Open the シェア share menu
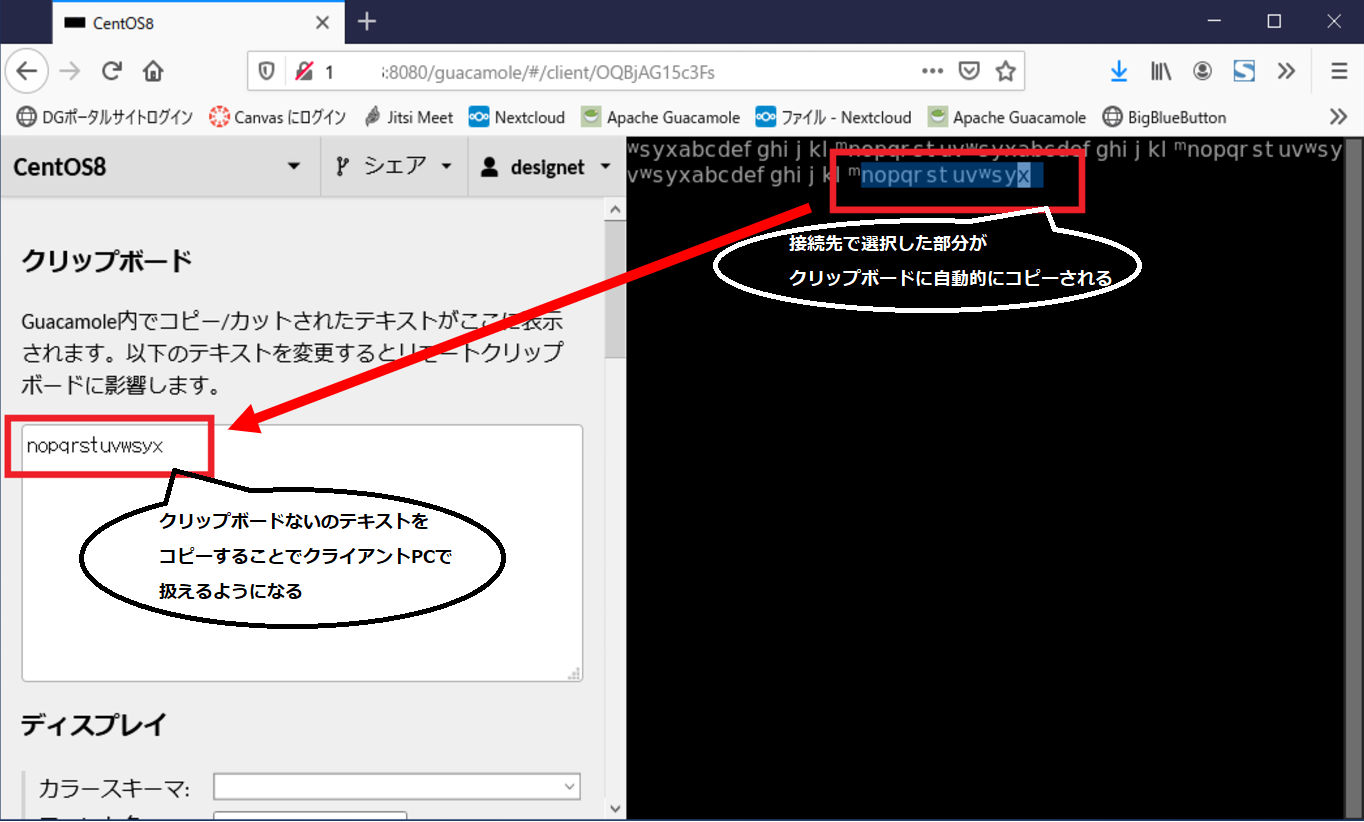Screen dimensions: 1364x822 click(x=394, y=167)
